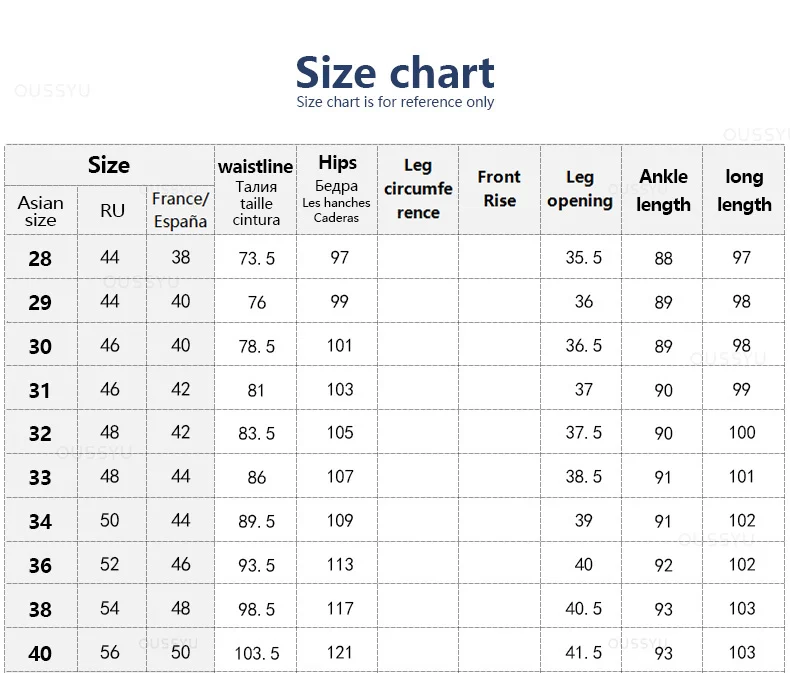Click the 'France/España' sub-header cell

pos(180,211)
